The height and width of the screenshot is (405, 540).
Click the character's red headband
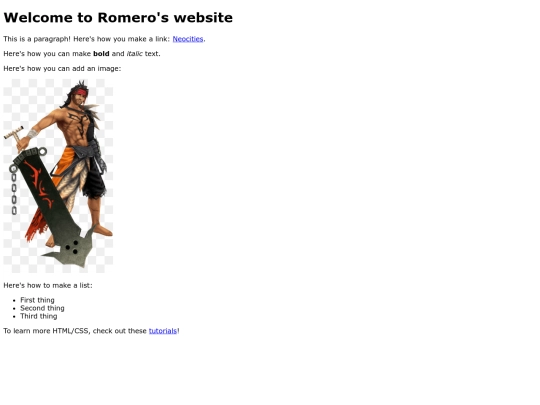[82, 92]
